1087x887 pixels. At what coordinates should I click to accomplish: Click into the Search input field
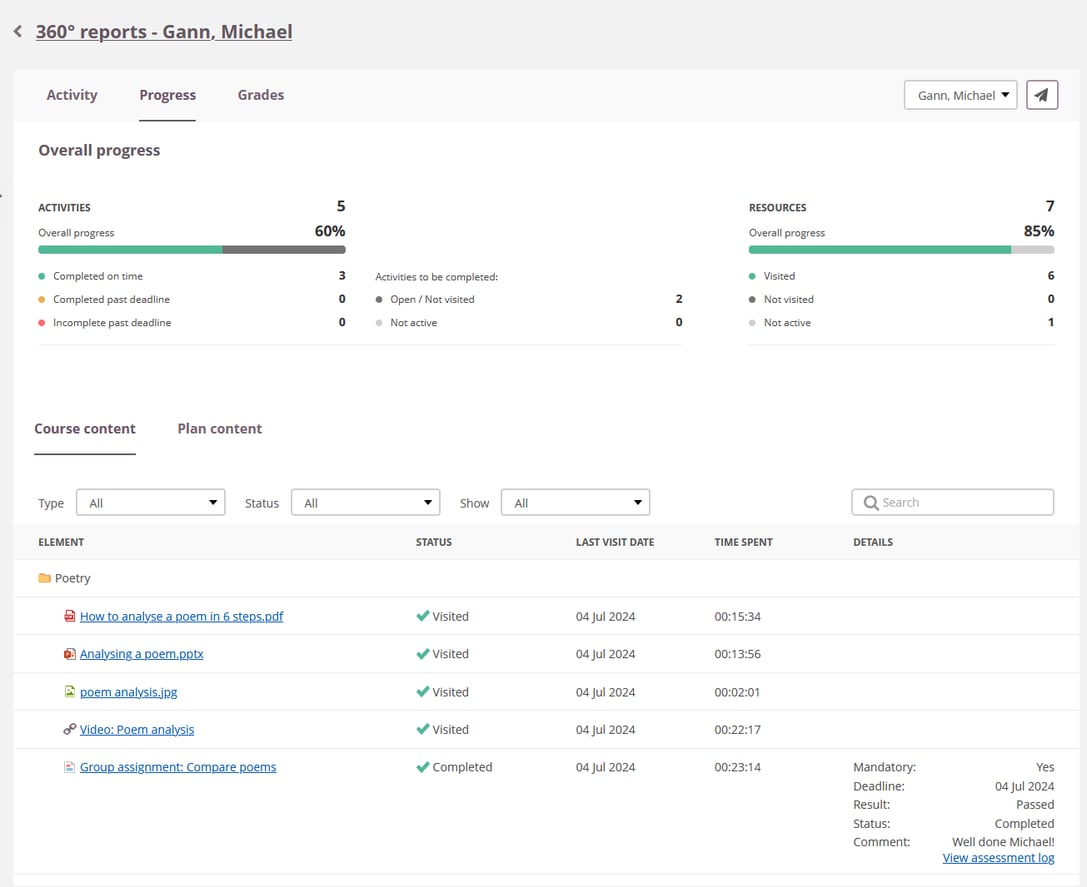coord(962,503)
